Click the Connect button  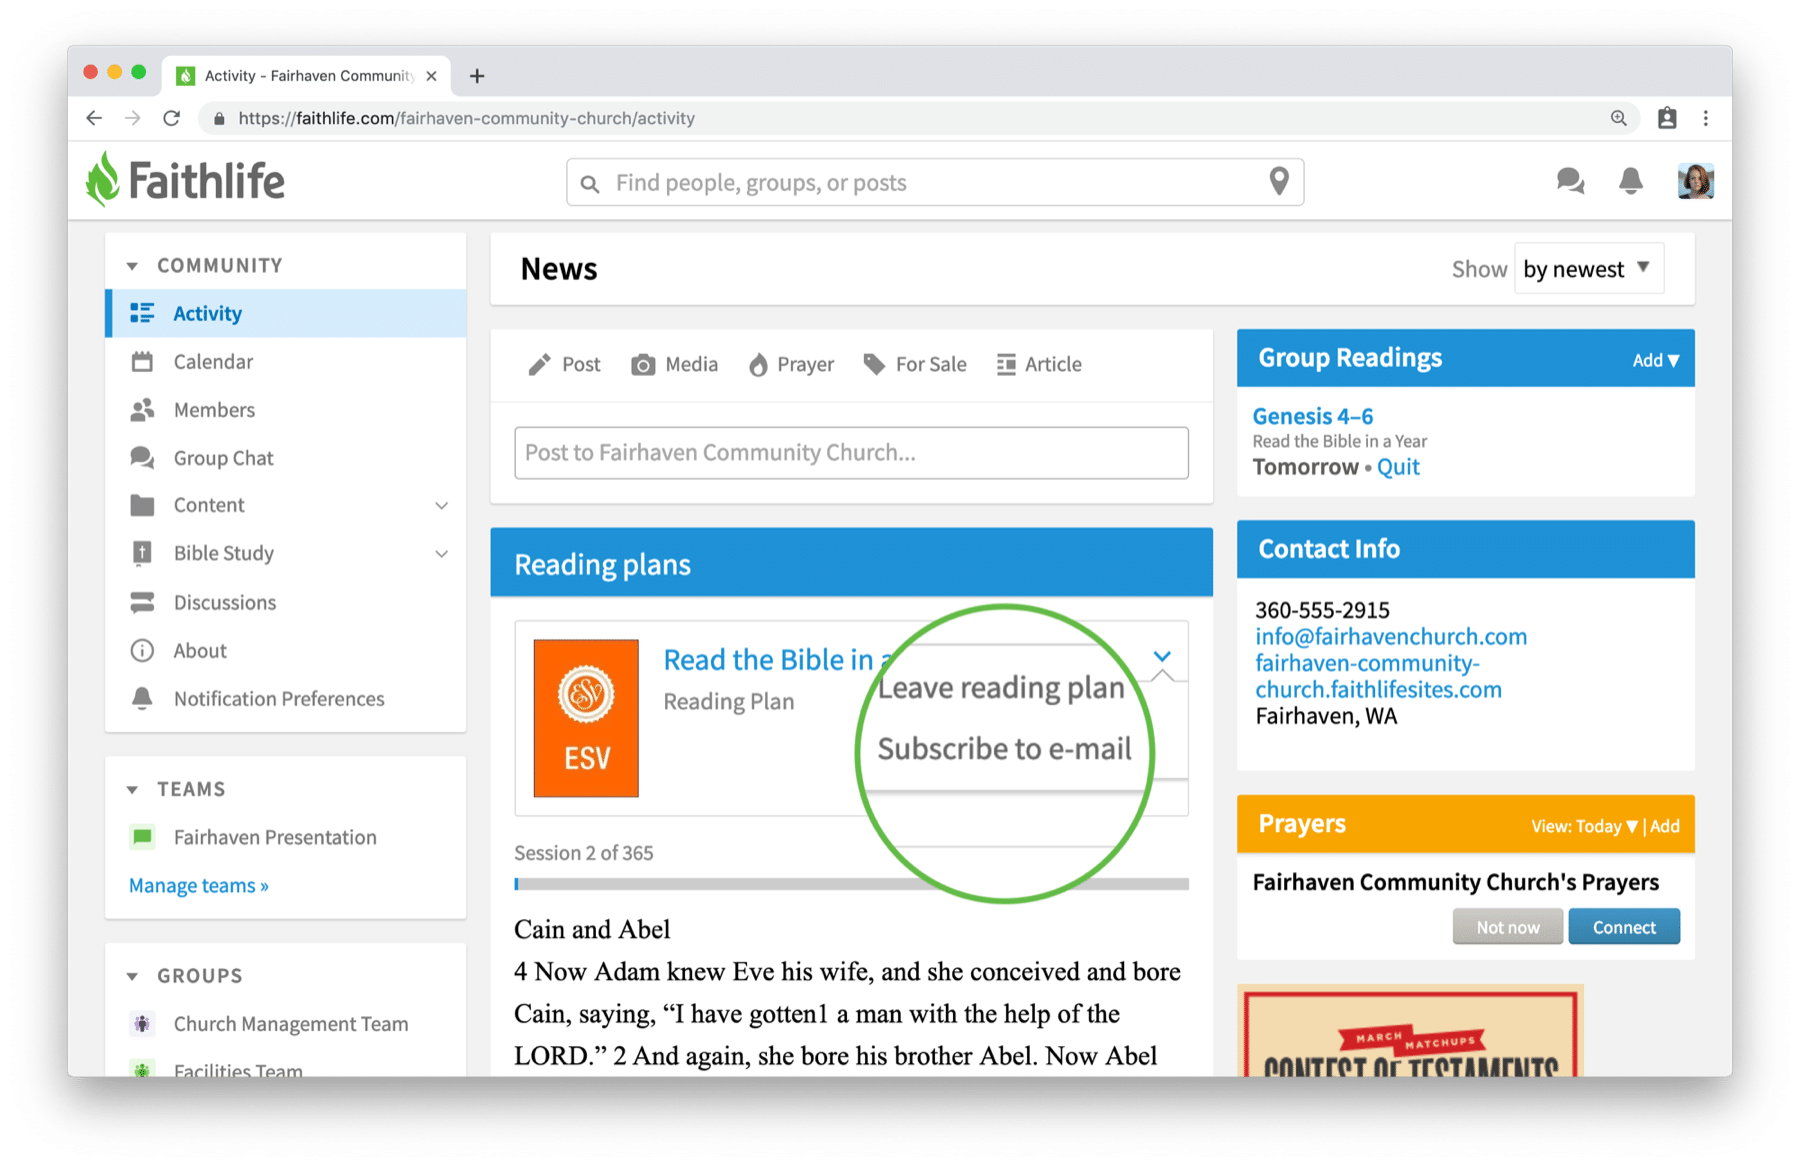[x=1624, y=927]
